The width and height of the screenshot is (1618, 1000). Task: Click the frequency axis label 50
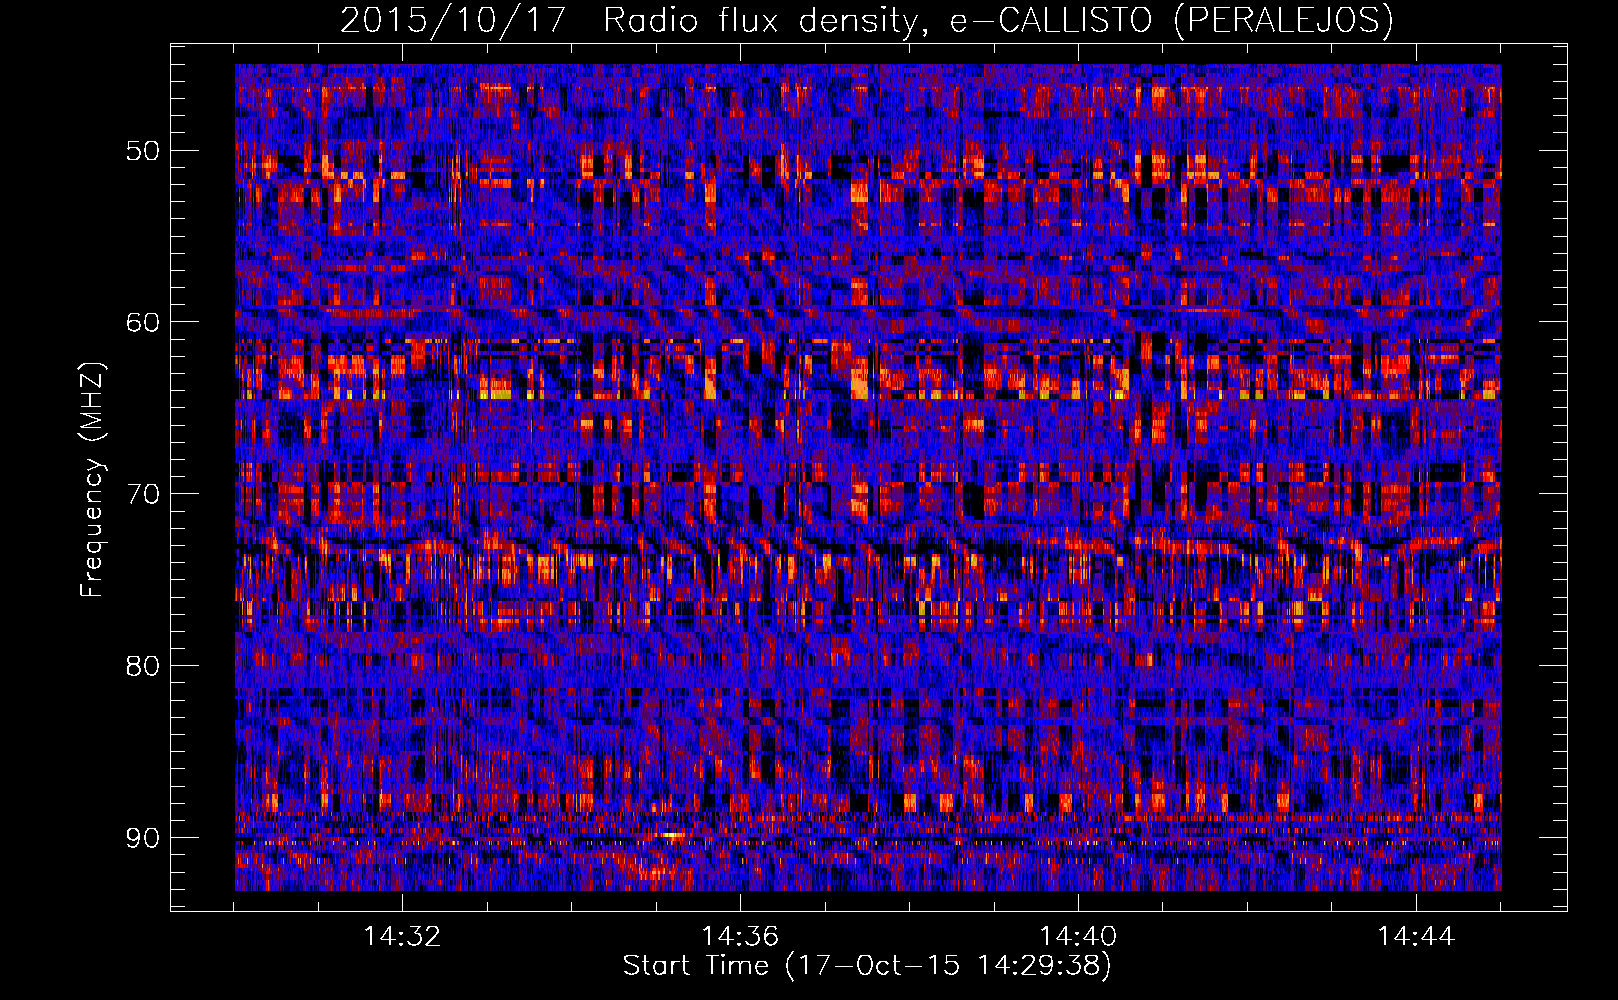[x=142, y=151]
